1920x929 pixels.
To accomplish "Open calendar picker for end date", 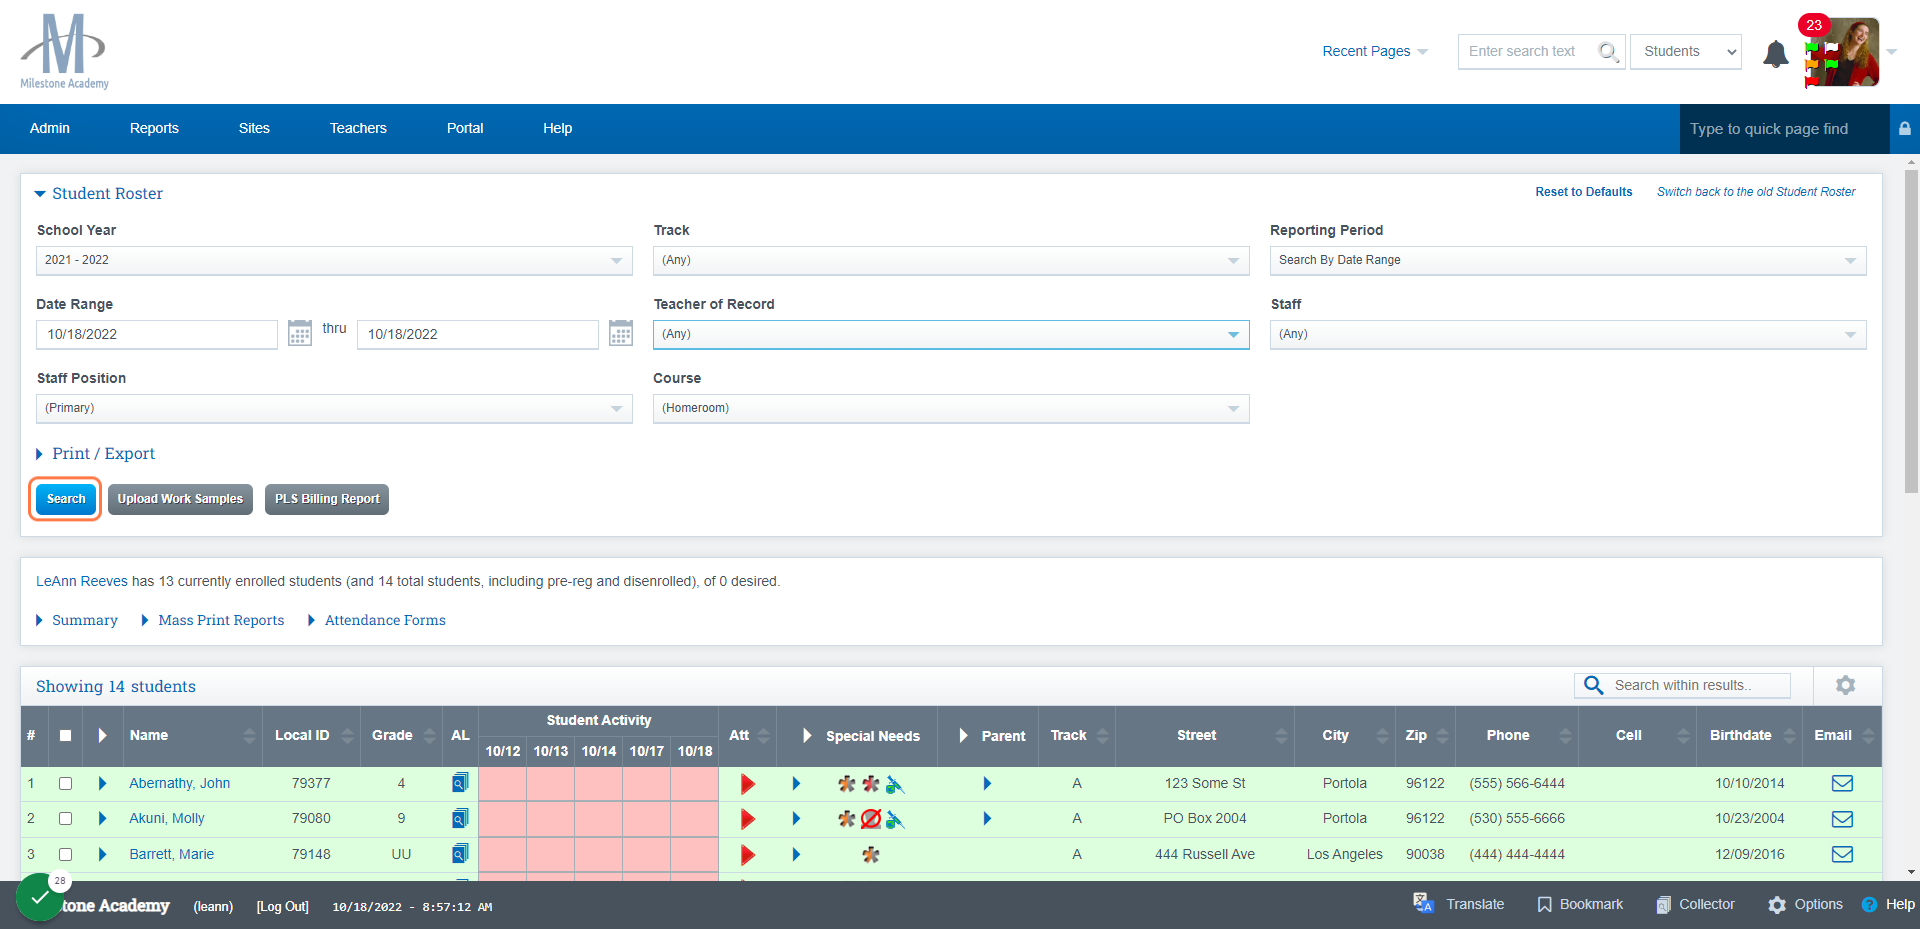I will 621,333.
